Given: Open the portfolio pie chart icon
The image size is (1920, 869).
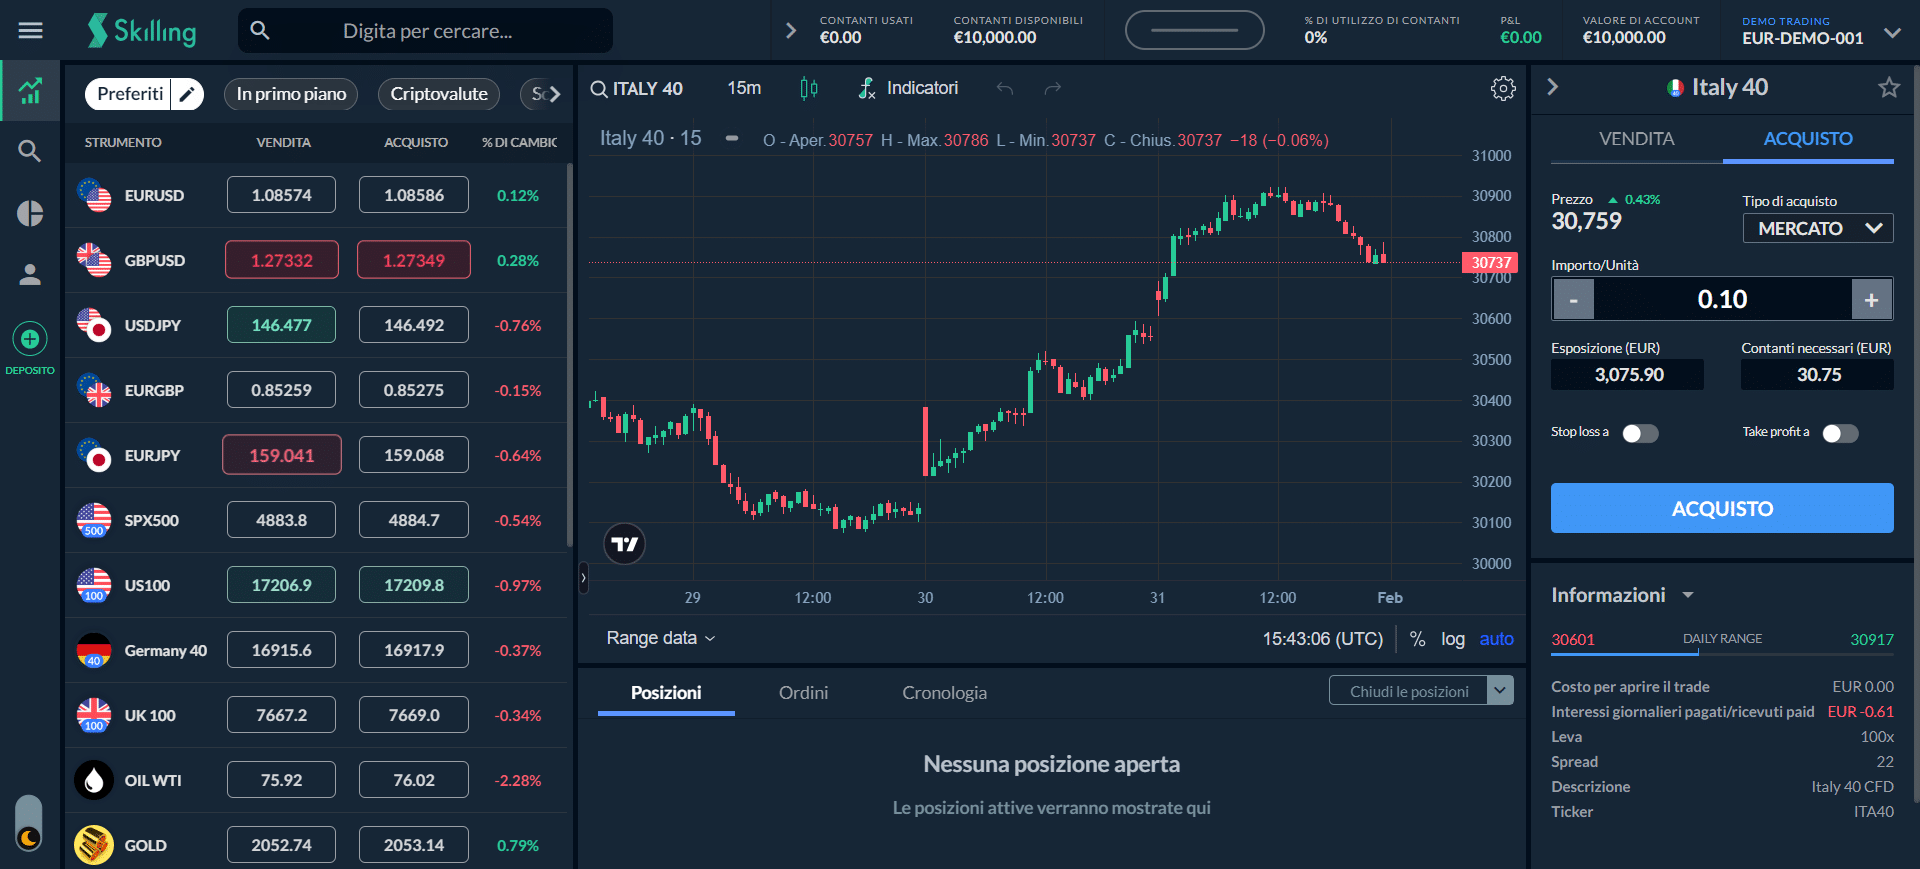Looking at the screenshot, I should point(30,213).
